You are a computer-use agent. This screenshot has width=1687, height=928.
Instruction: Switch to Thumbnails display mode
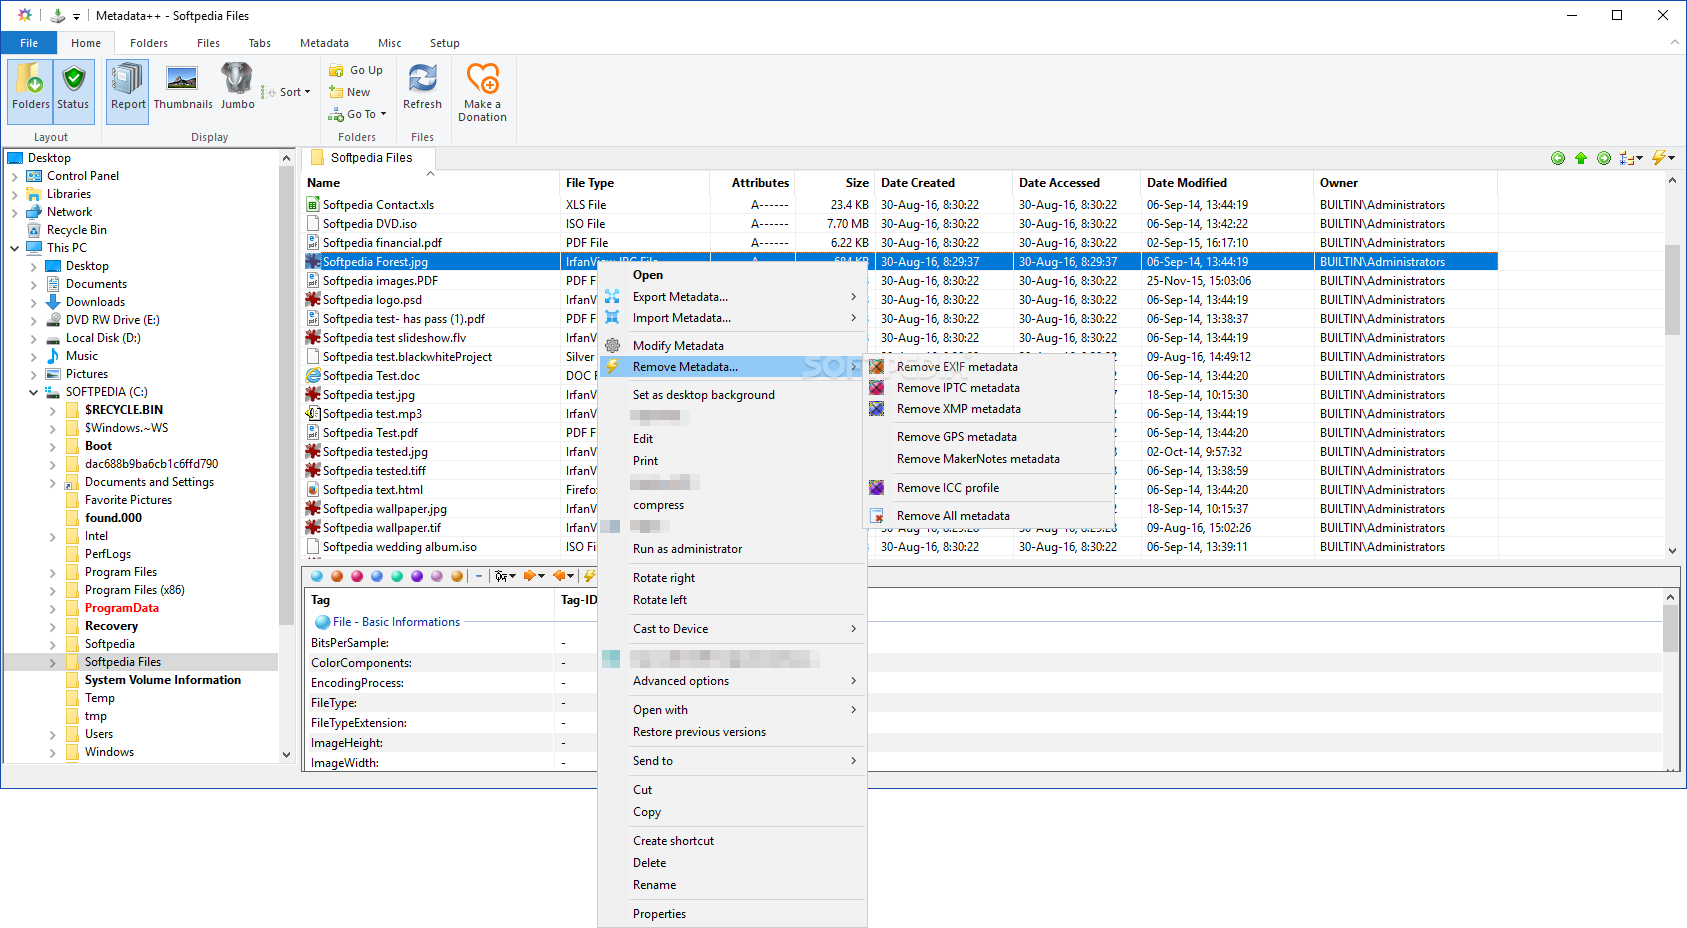pyautogui.click(x=183, y=90)
